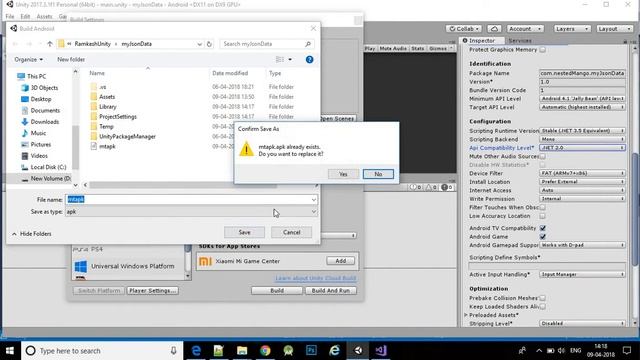Open Windows Start menu
Viewport: 640px width, 360px height.
click(x=10, y=351)
